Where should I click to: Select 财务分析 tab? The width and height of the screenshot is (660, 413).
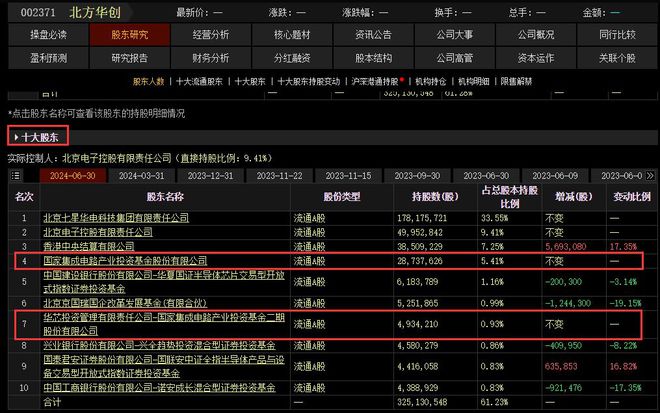coord(211,58)
